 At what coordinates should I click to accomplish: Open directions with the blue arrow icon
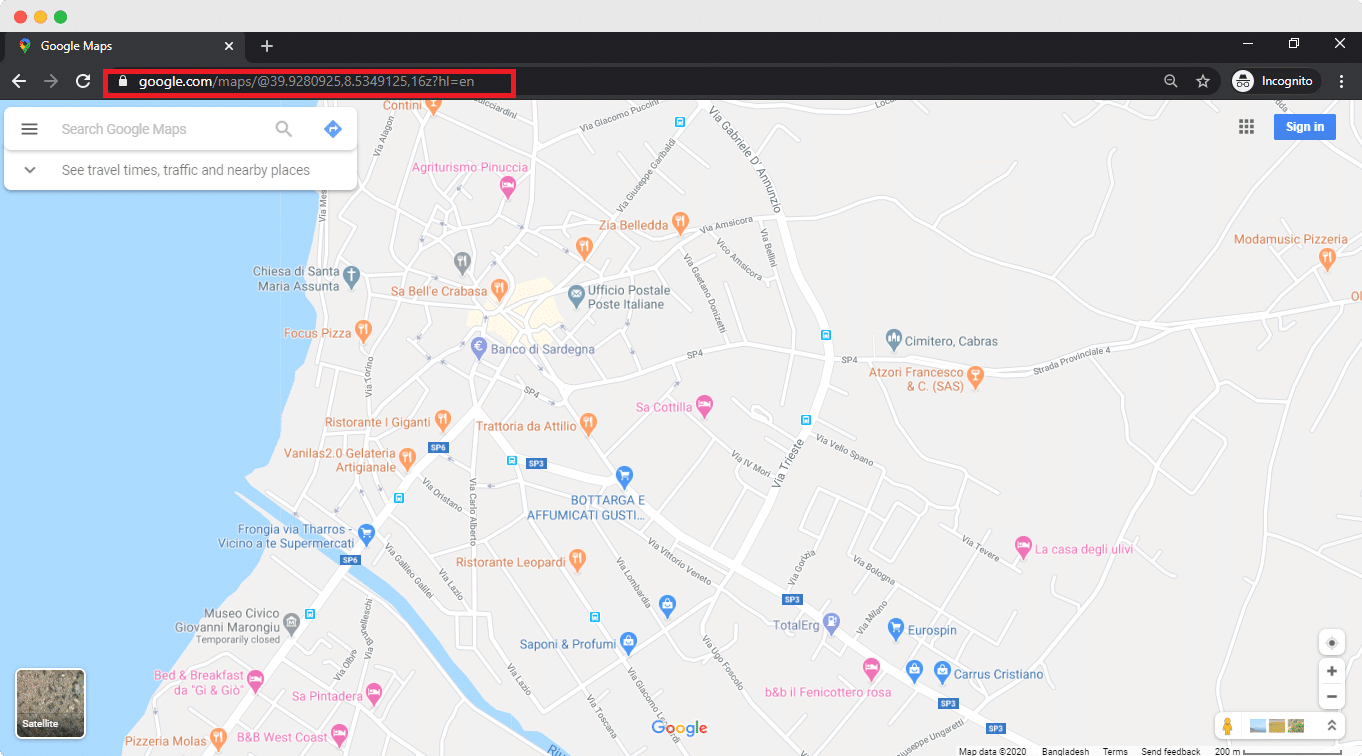click(x=333, y=129)
